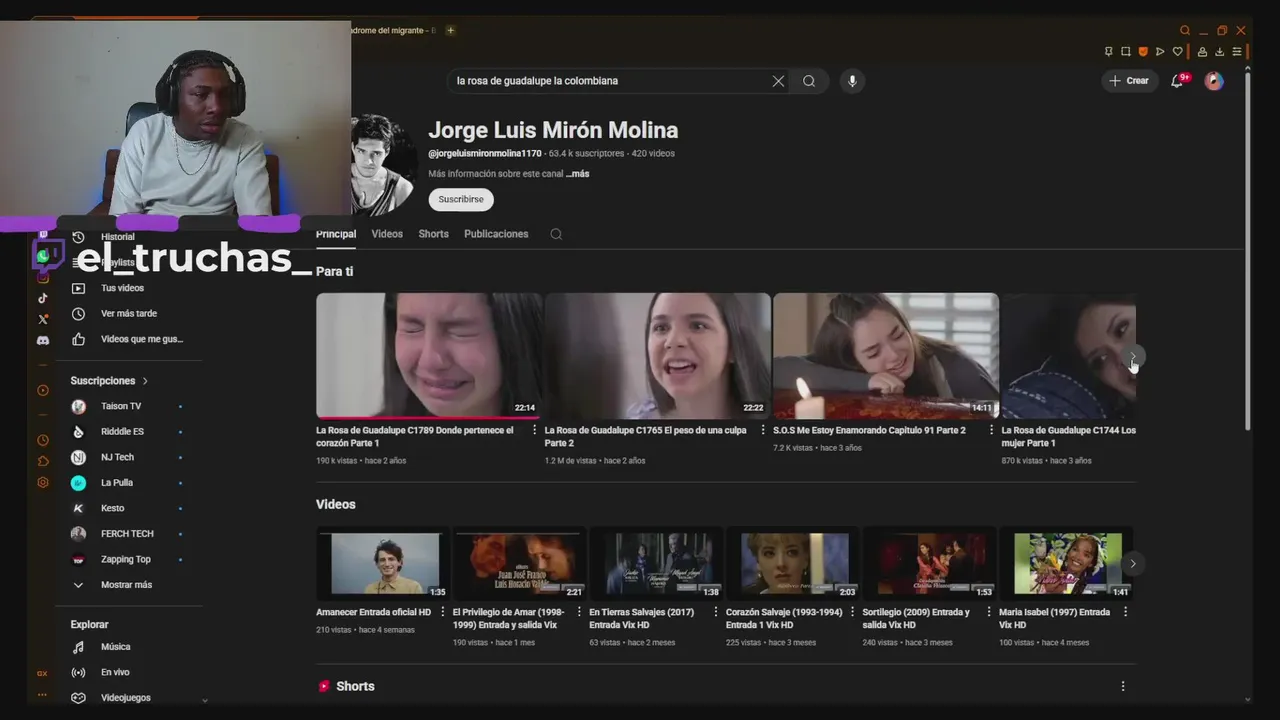Open Zapping Top subscription
The height and width of the screenshot is (720, 1280).
(128, 560)
